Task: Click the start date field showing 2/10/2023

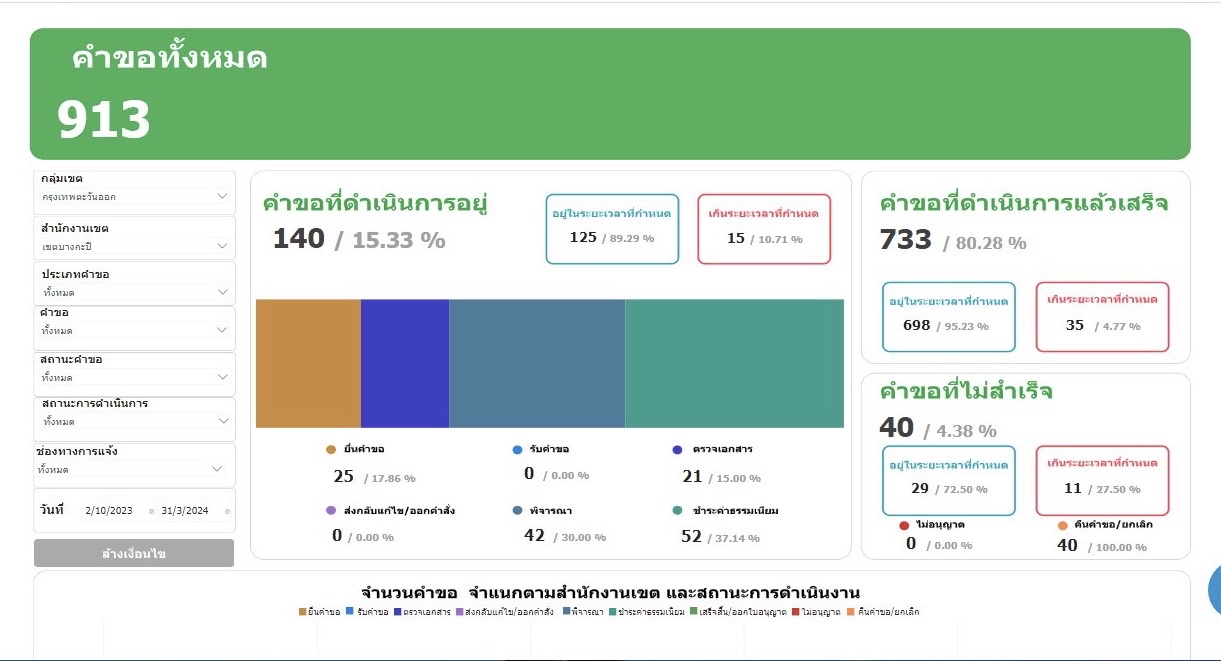Action: [x=114, y=511]
